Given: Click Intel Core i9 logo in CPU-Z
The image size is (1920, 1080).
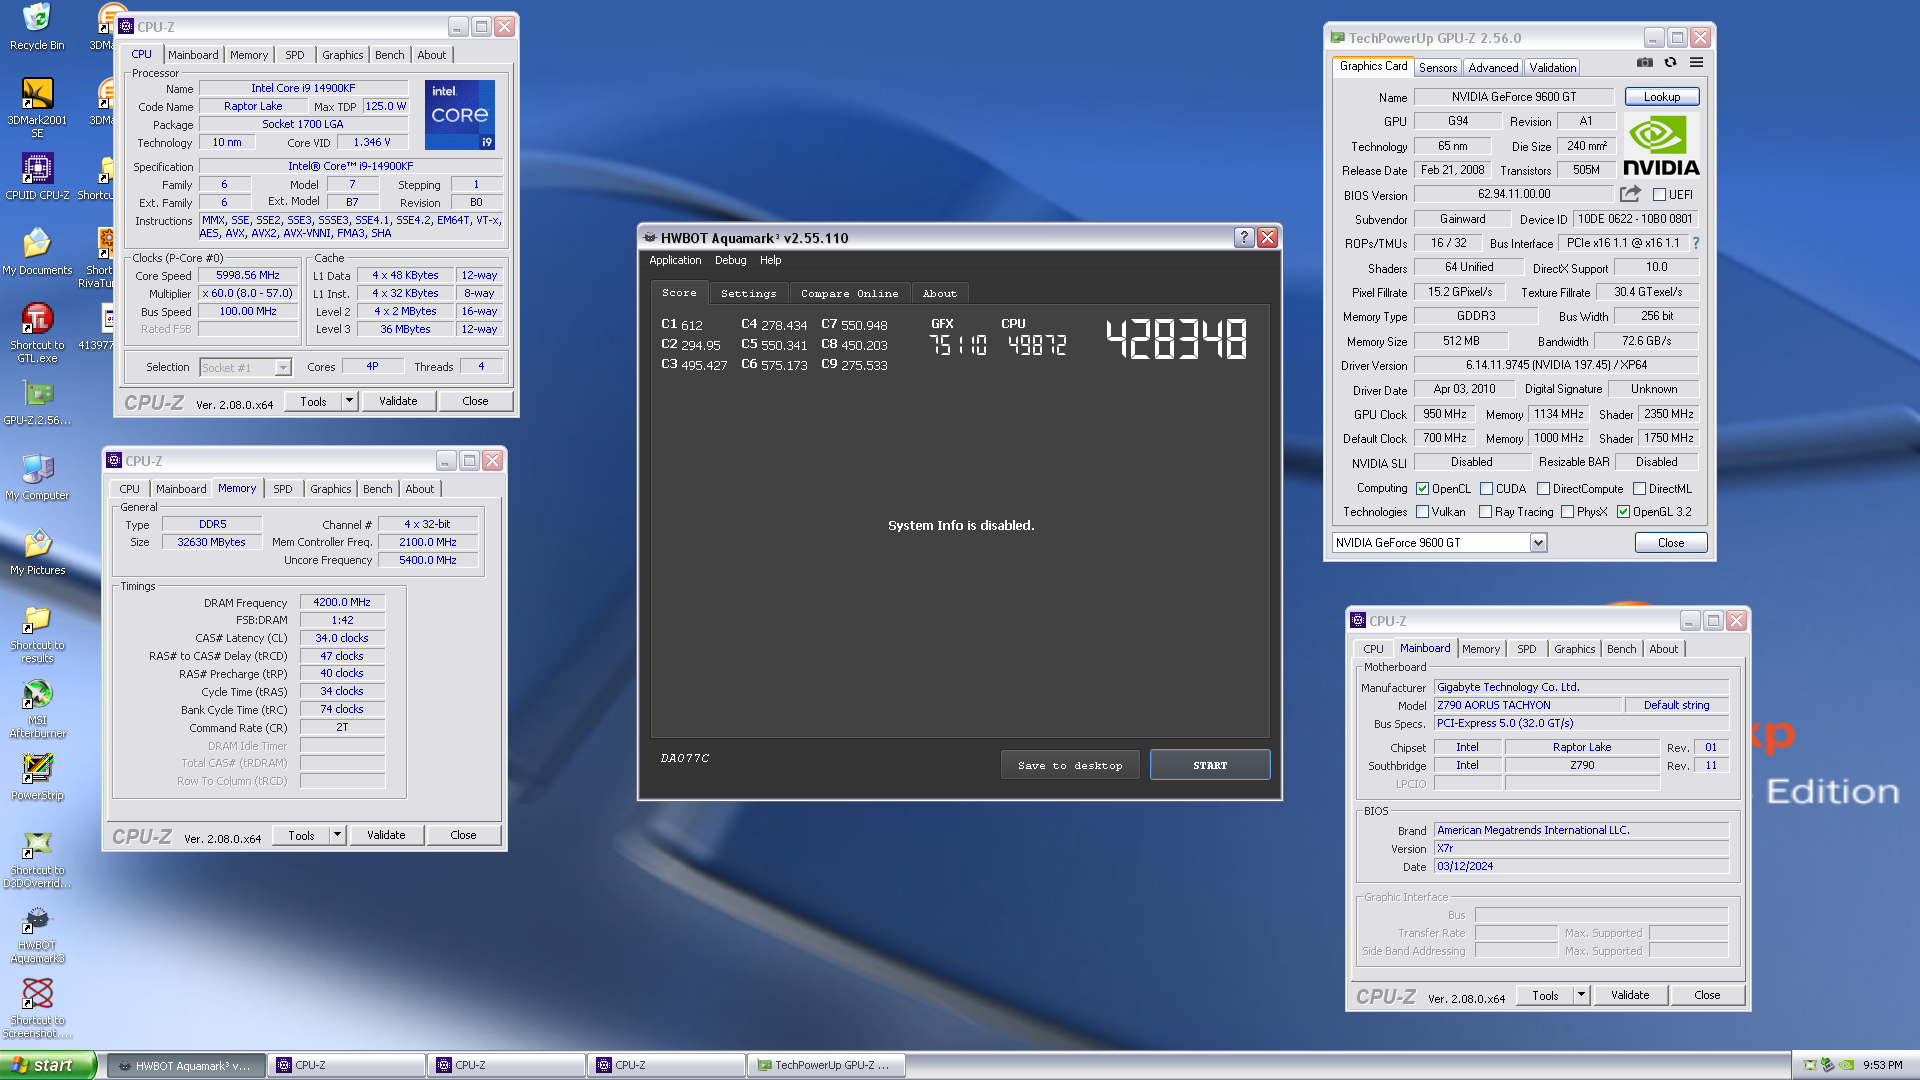Looking at the screenshot, I should click(460, 115).
